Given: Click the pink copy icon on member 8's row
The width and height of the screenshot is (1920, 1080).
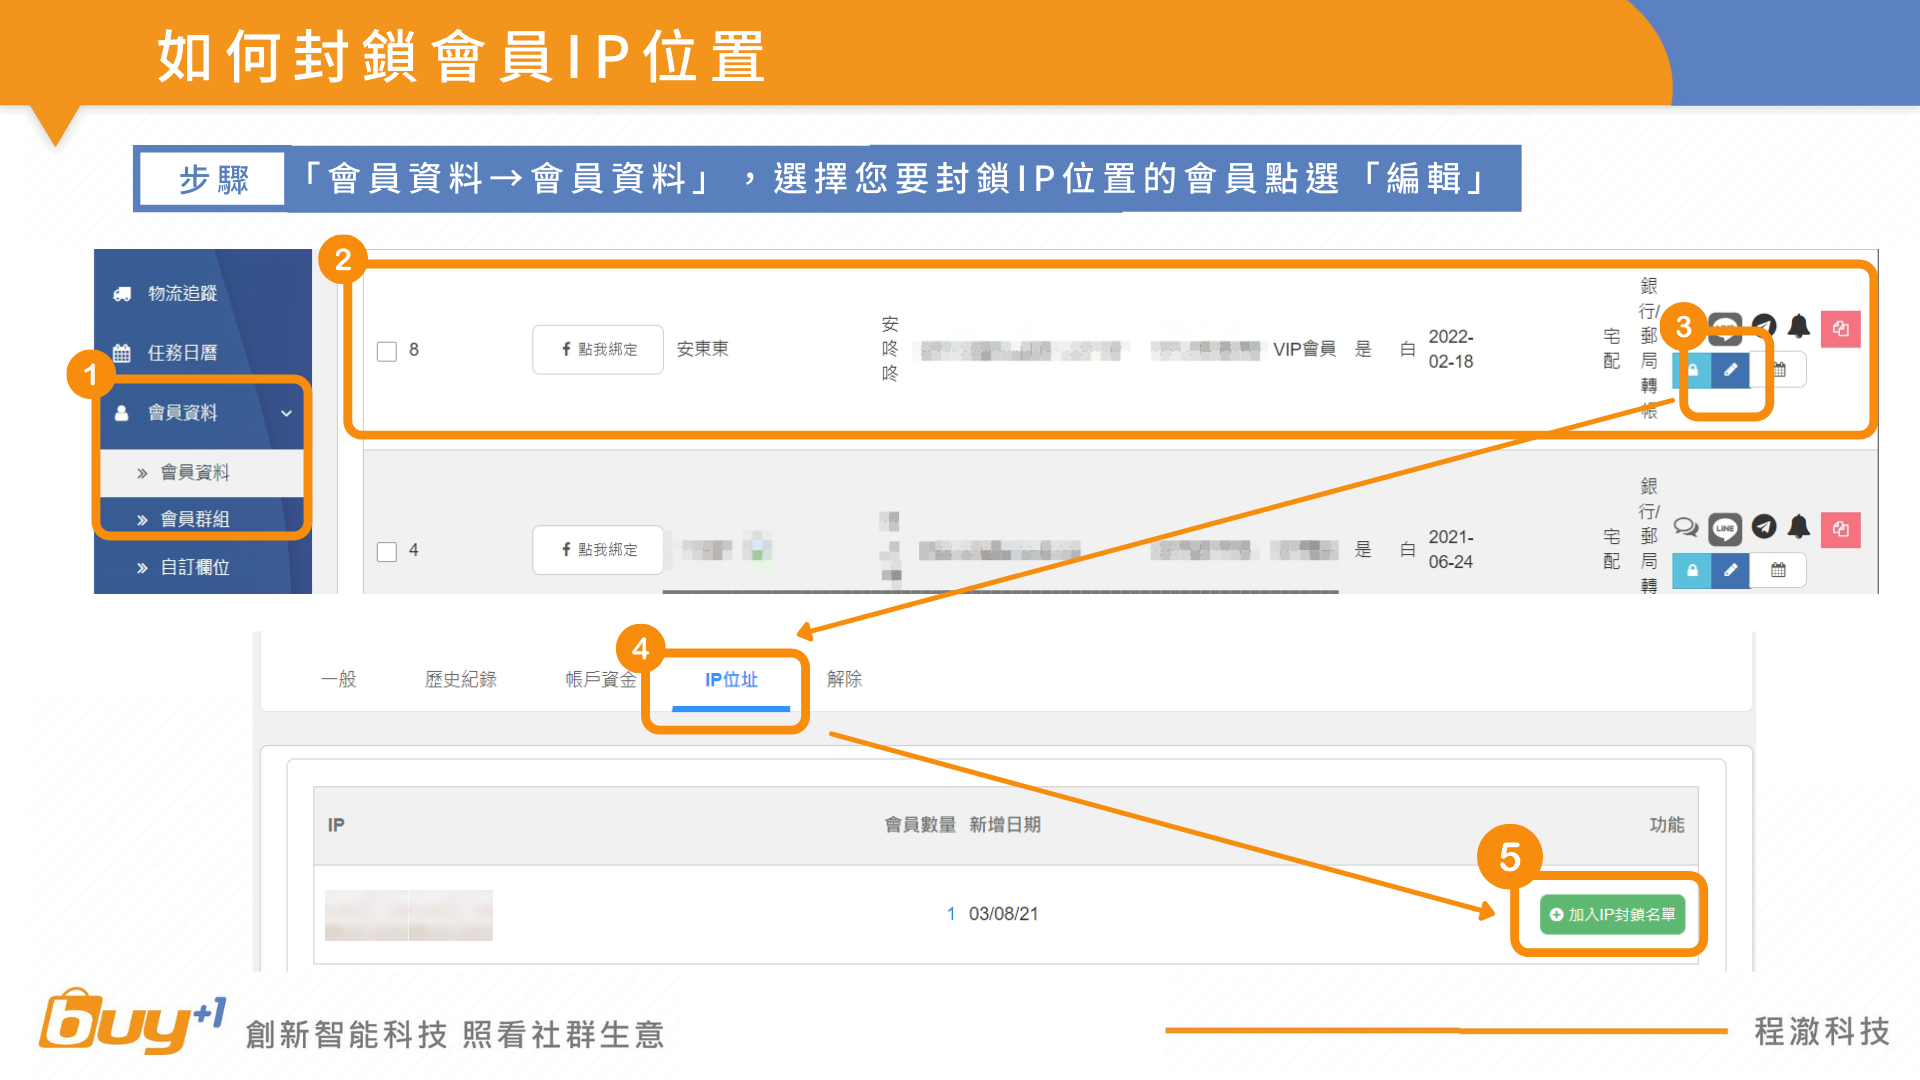Looking at the screenshot, I should tap(1840, 329).
